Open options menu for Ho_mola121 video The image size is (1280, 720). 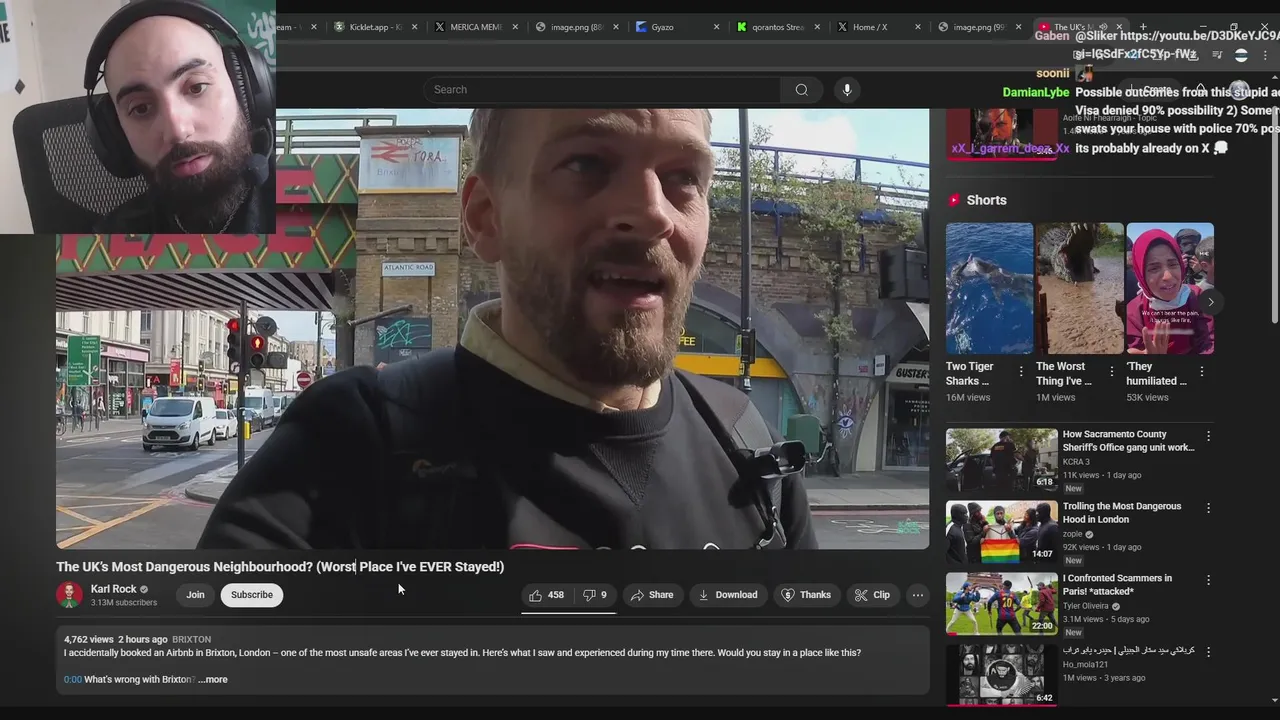click(1208, 652)
